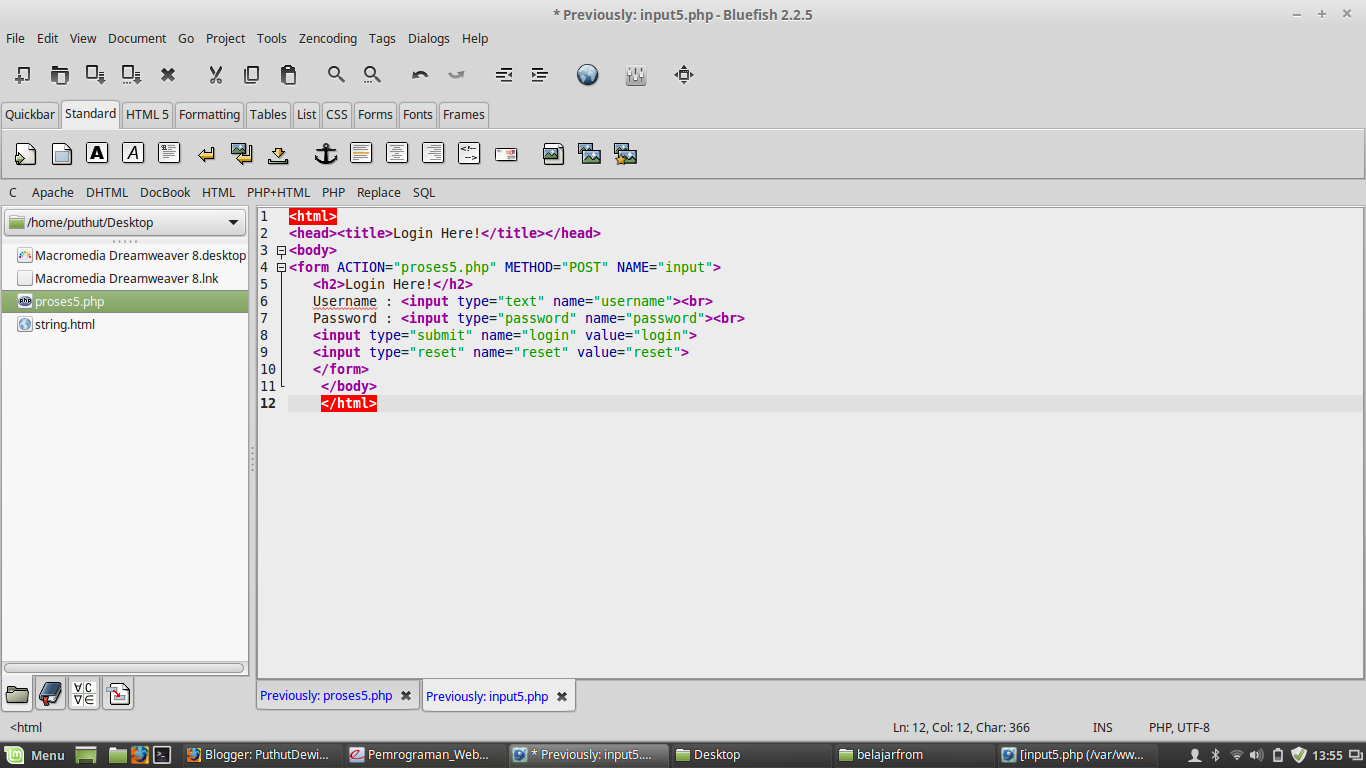Switch to the Tables toolbar tab
The height and width of the screenshot is (768, 1366).
click(x=268, y=115)
